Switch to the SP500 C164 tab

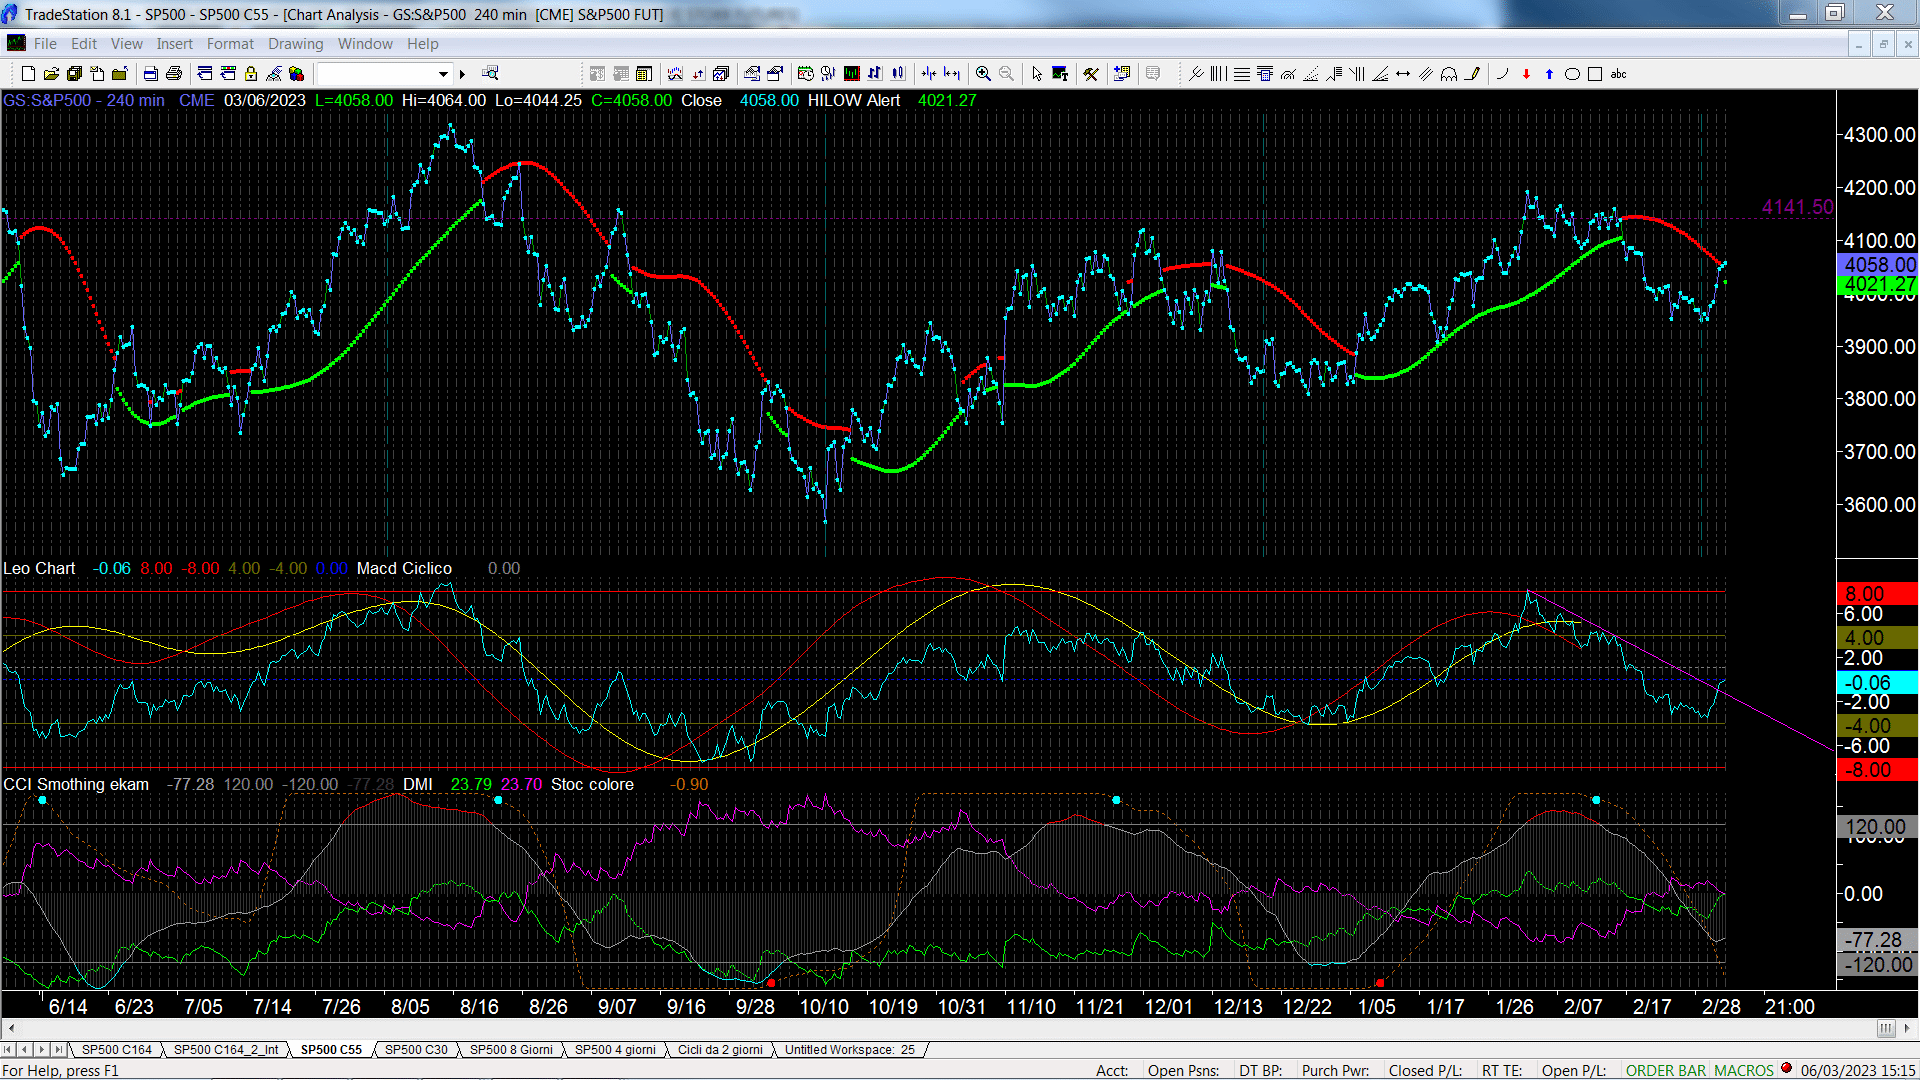[x=117, y=1050]
